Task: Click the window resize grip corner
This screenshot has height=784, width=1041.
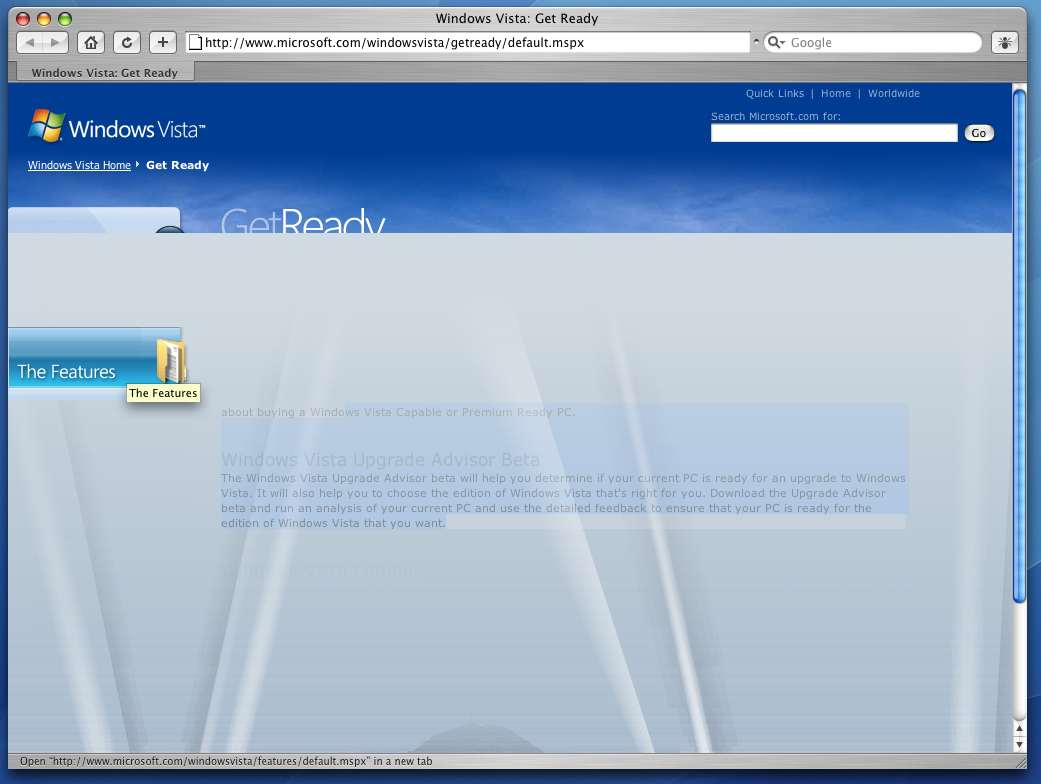Action: click(x=1019, y=761)
